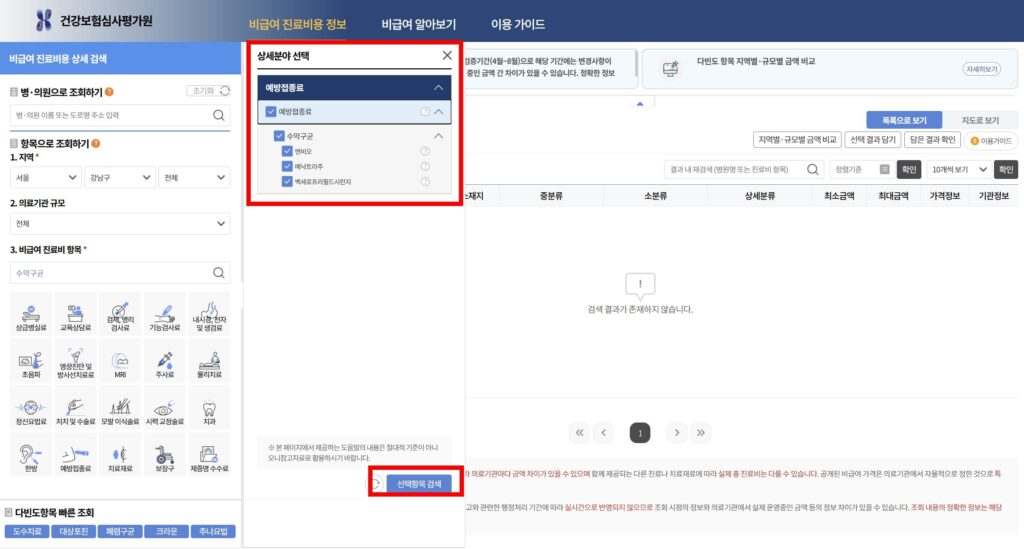Image resolution: width=1024 pixels, height=549 pixels.
Task: Open the 비급여 진료비용 정보 menu
Action: point(298,24)
